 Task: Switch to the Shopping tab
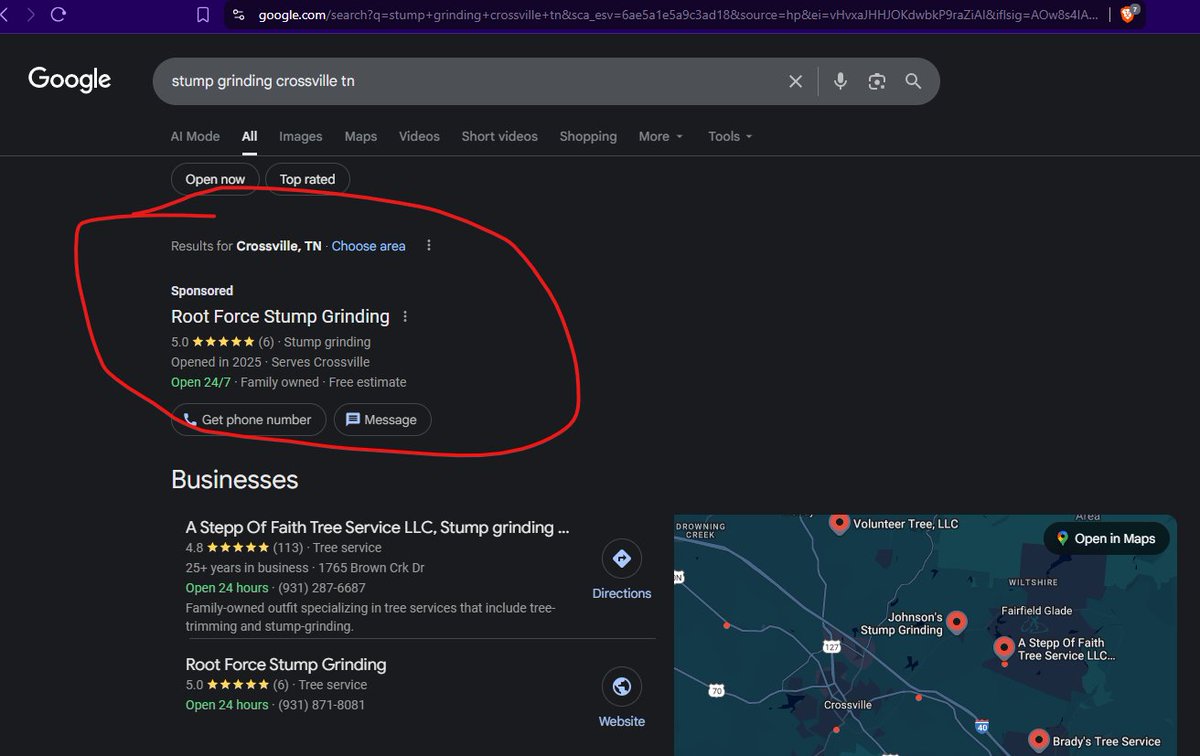tap(588, 136)
